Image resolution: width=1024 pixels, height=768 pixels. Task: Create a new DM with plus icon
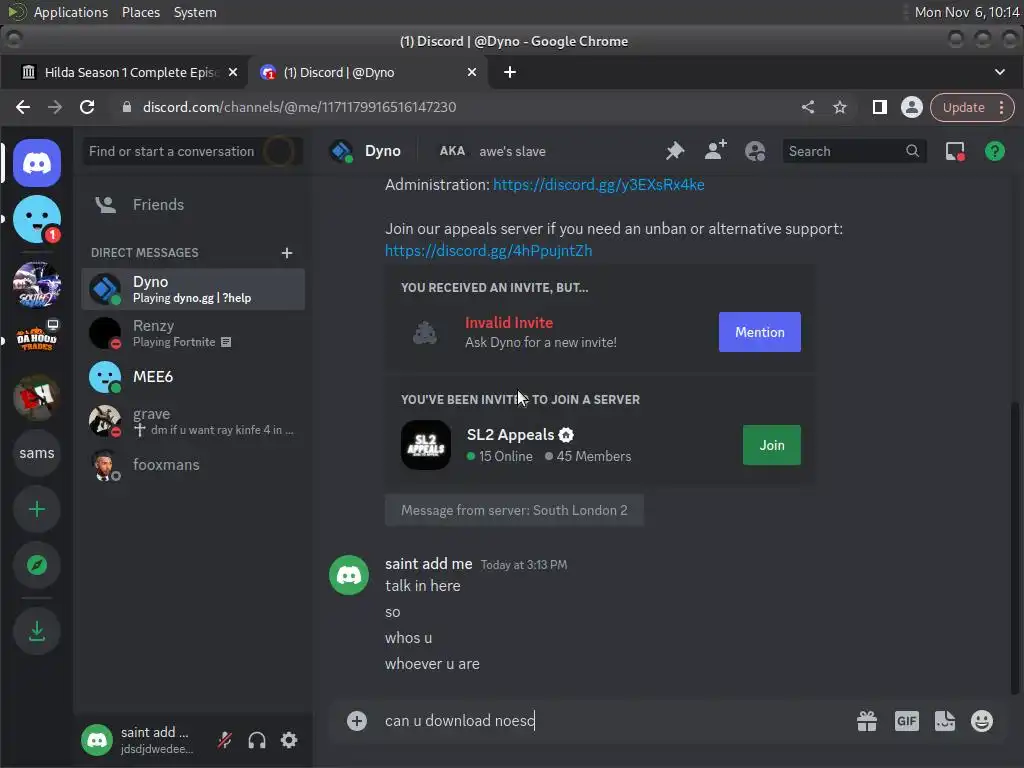[287, 253]
